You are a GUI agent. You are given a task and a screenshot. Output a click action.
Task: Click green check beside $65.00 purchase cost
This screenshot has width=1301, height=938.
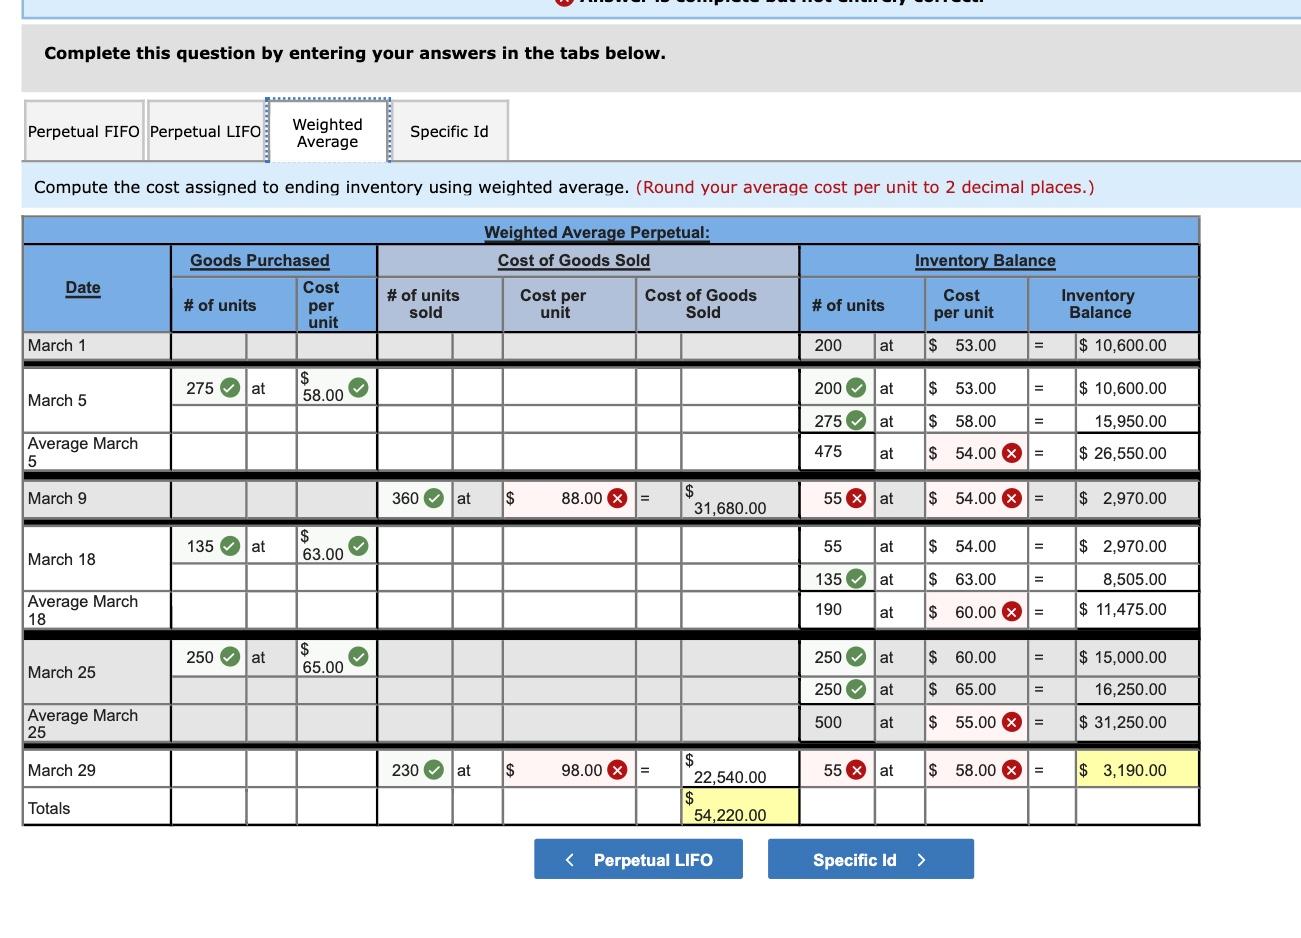(358, 657)
